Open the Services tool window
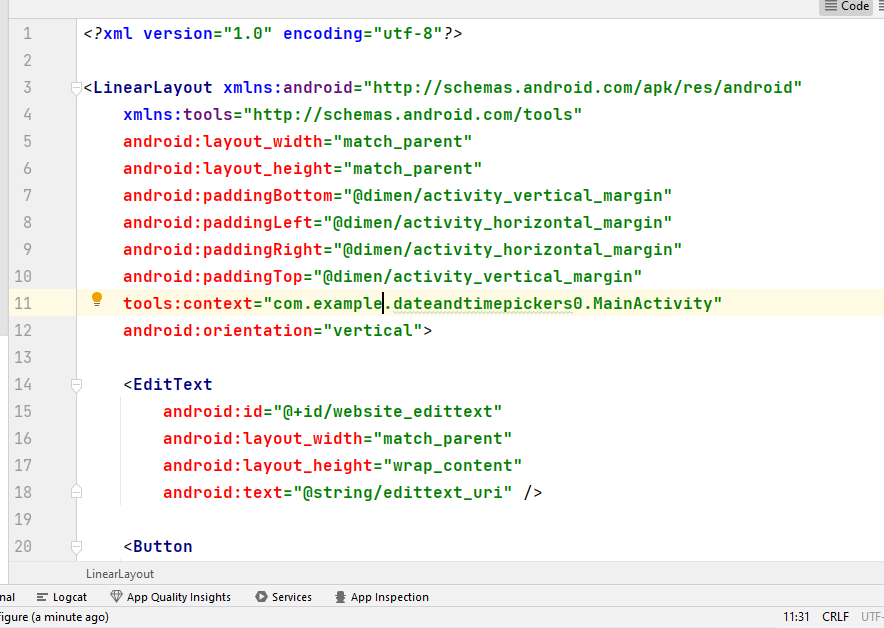This screenshot has width=884, height=628. point(284,597)
